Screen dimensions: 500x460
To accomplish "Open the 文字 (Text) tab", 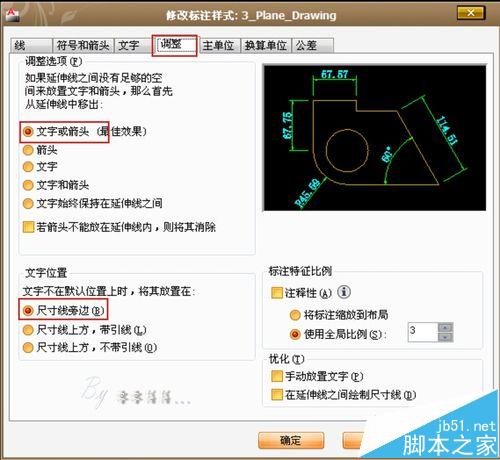I will point(132,45).
